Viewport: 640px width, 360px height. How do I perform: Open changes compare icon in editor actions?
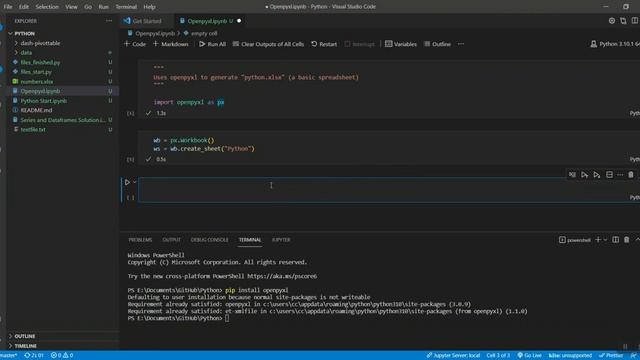click(x=623, y=21)
